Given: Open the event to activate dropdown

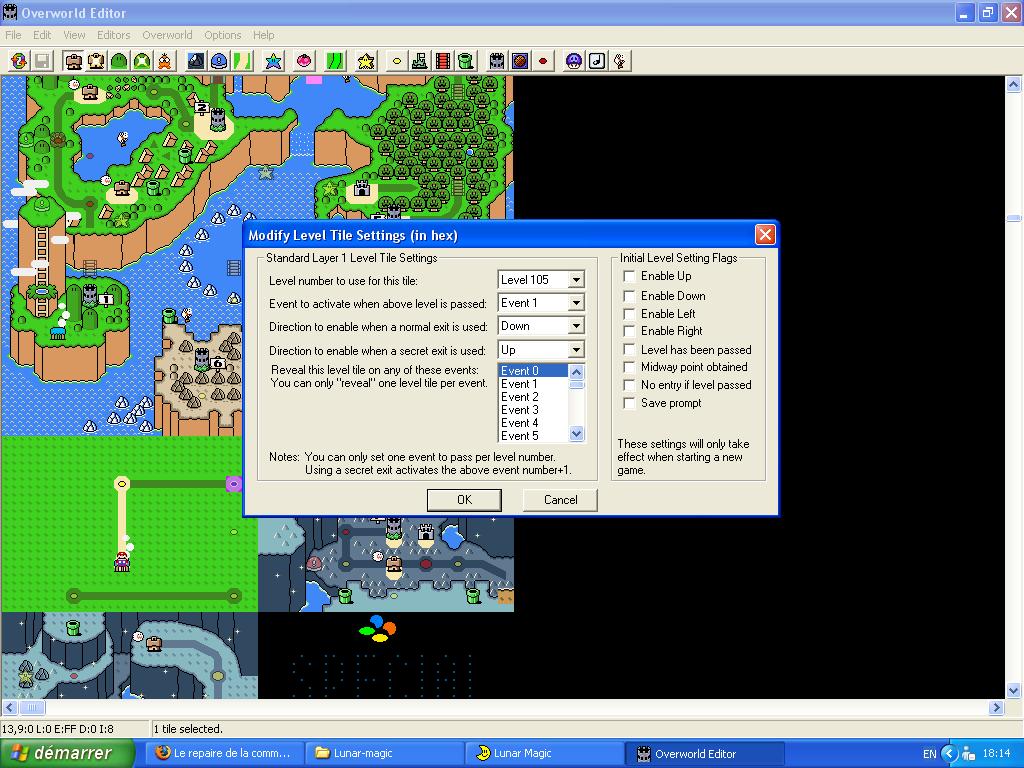Looking at the screenshot, I should click(575, 303).
